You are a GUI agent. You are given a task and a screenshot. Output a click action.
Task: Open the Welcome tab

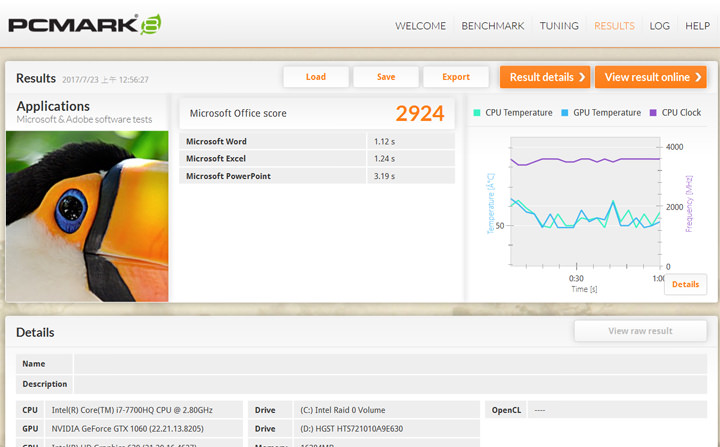click(420, 26)
